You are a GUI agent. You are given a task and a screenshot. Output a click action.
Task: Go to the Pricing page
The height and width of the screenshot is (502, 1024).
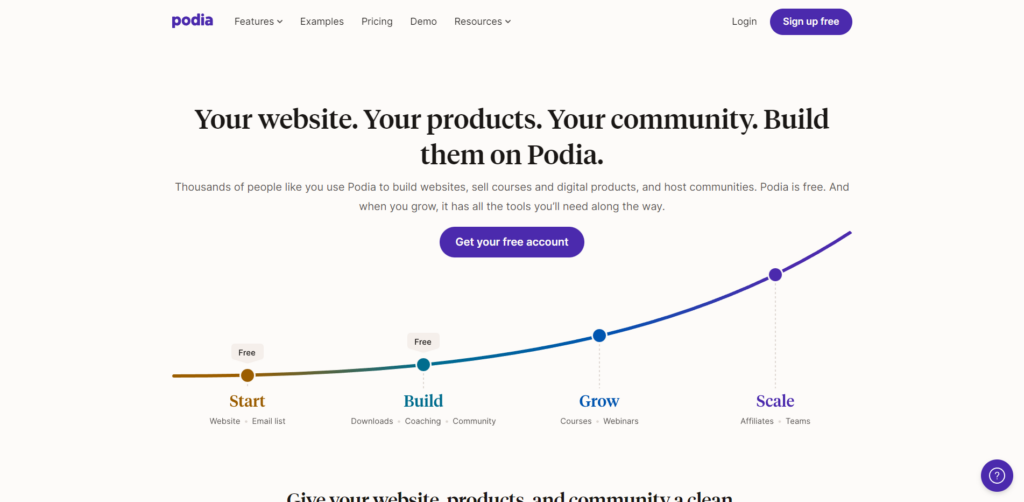click(x=377, y=22)
